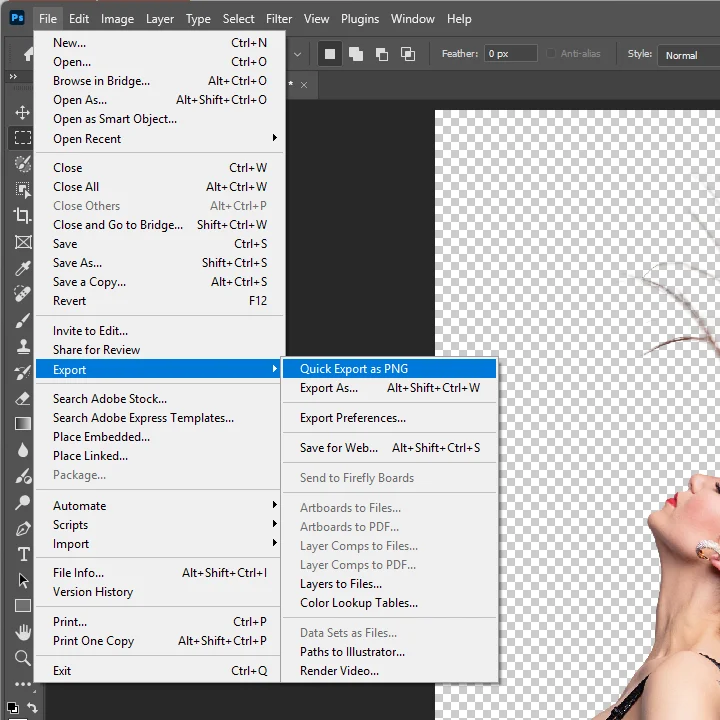The width and height of the screenshot is (720, 720).
Task: Select the Eraser tool
Action: pos(22,398)
